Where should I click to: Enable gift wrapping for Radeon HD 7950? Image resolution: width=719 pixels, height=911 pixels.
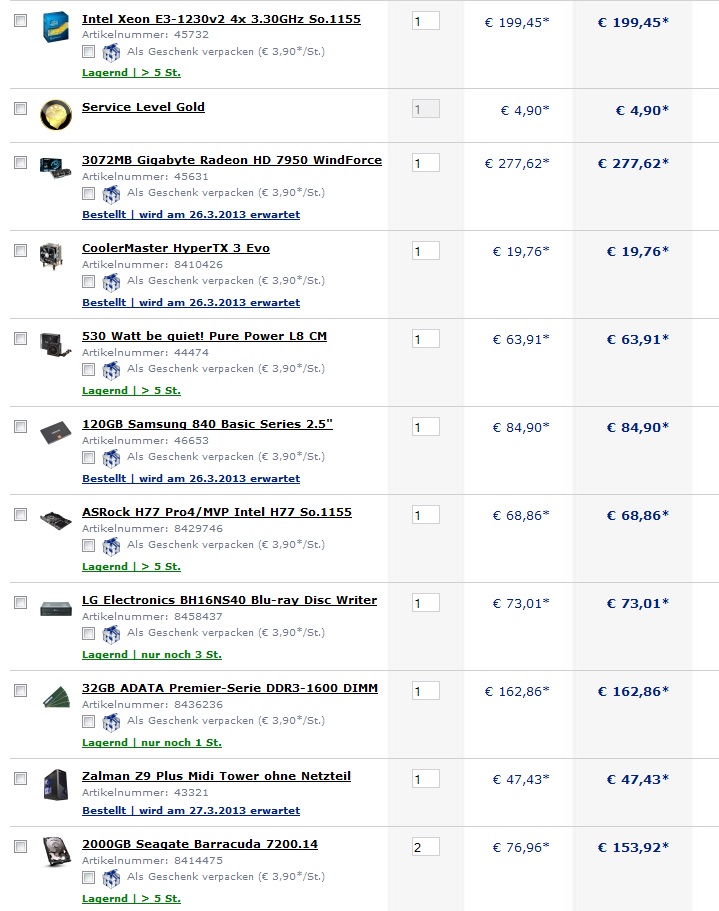(x=88, y=193)
